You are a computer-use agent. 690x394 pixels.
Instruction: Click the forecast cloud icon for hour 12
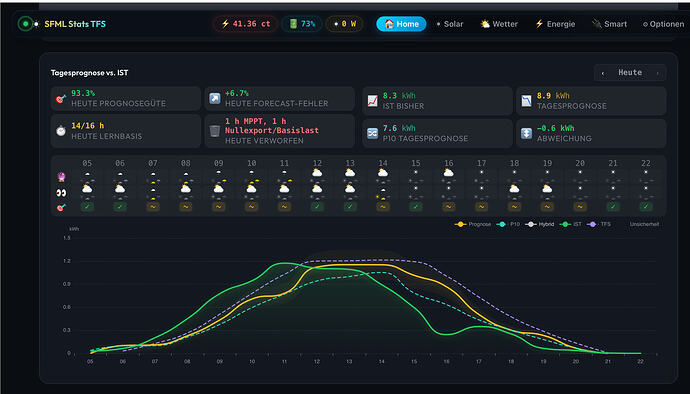point(317,173)
